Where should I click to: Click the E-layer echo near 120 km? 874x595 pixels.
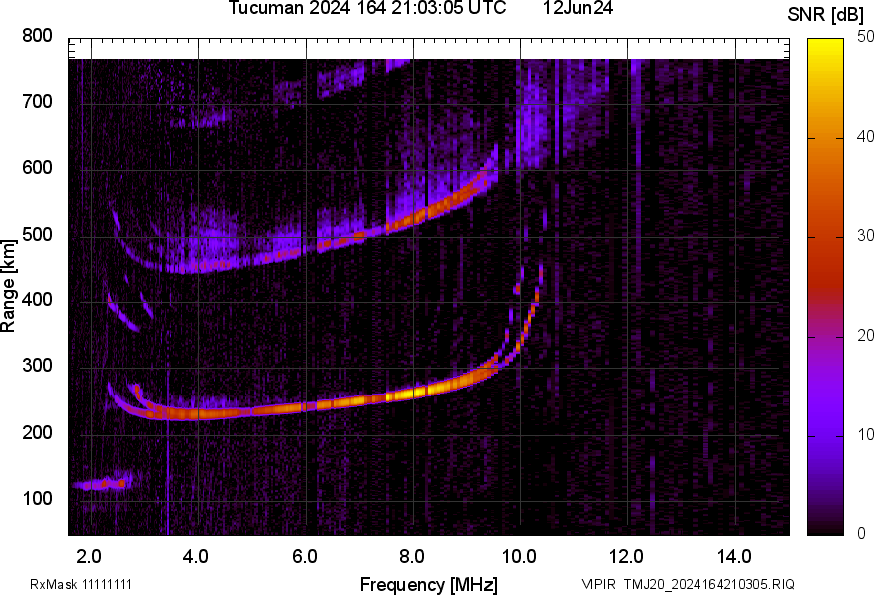(104, 483)
